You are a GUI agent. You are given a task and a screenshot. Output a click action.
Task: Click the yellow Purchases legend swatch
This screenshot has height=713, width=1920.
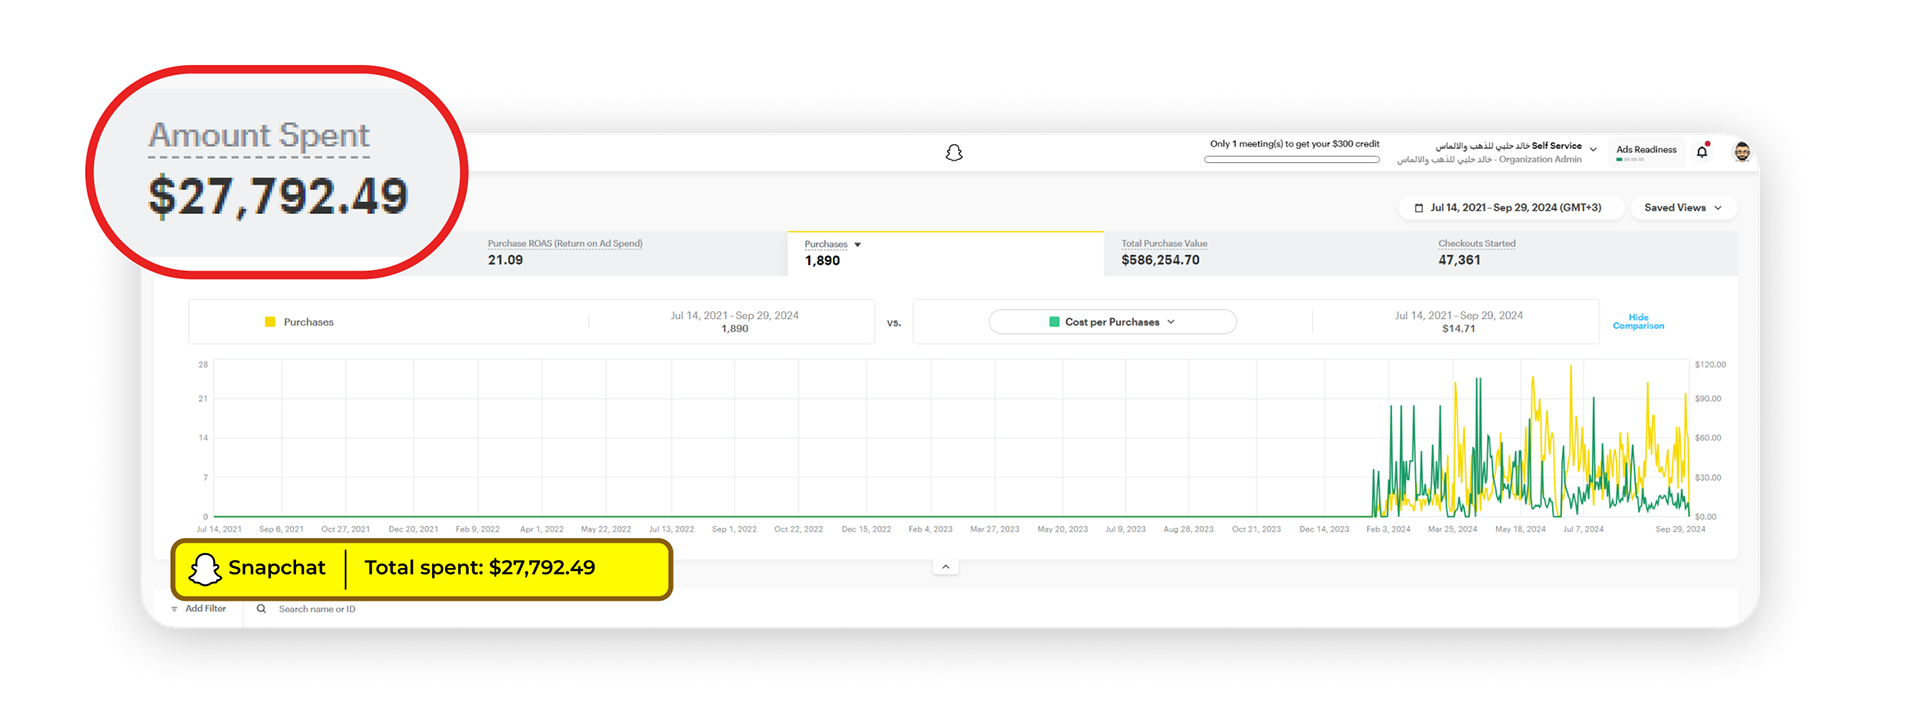coord(270,322)
